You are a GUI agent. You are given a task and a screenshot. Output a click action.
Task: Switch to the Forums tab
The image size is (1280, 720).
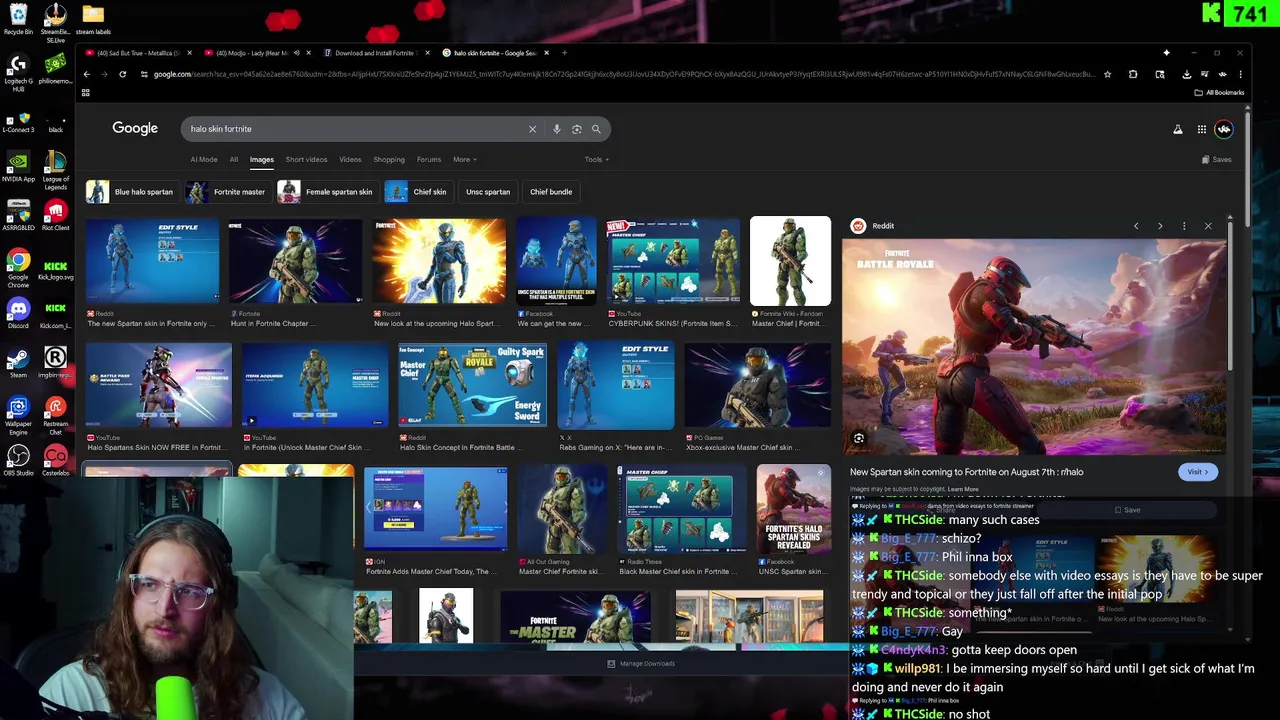click(x=429, y=159)
